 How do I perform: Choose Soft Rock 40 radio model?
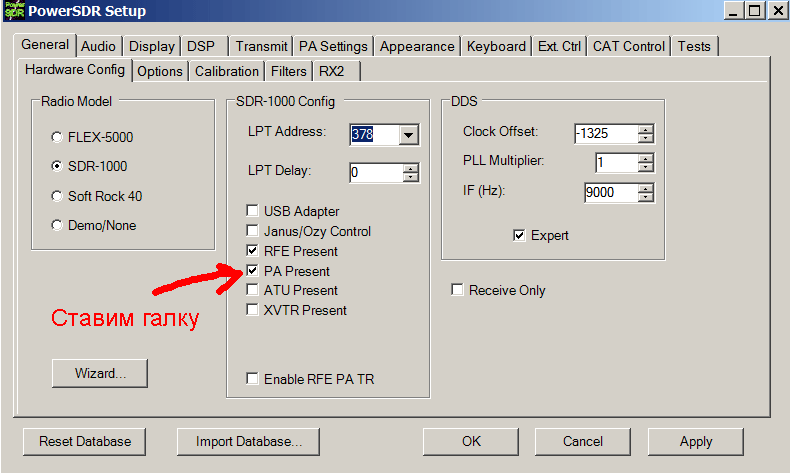point(56,196)
